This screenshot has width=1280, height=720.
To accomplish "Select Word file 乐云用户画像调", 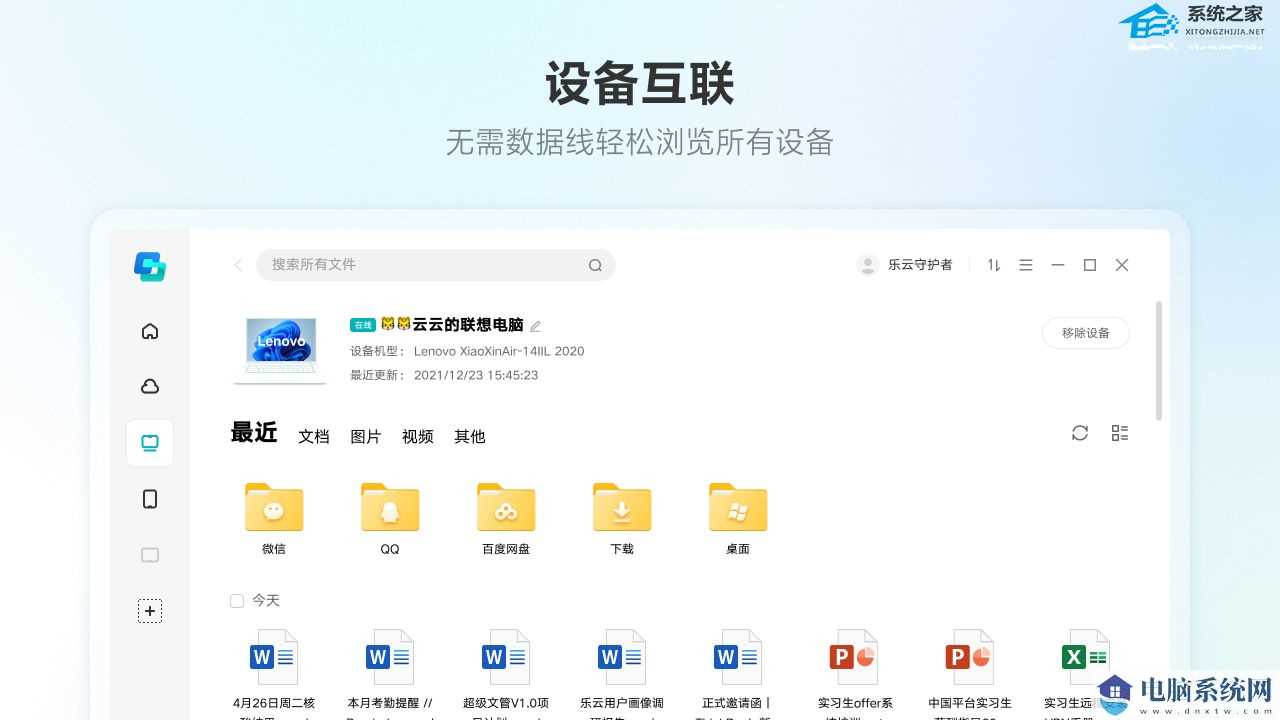I will click(x=622, y=672).
